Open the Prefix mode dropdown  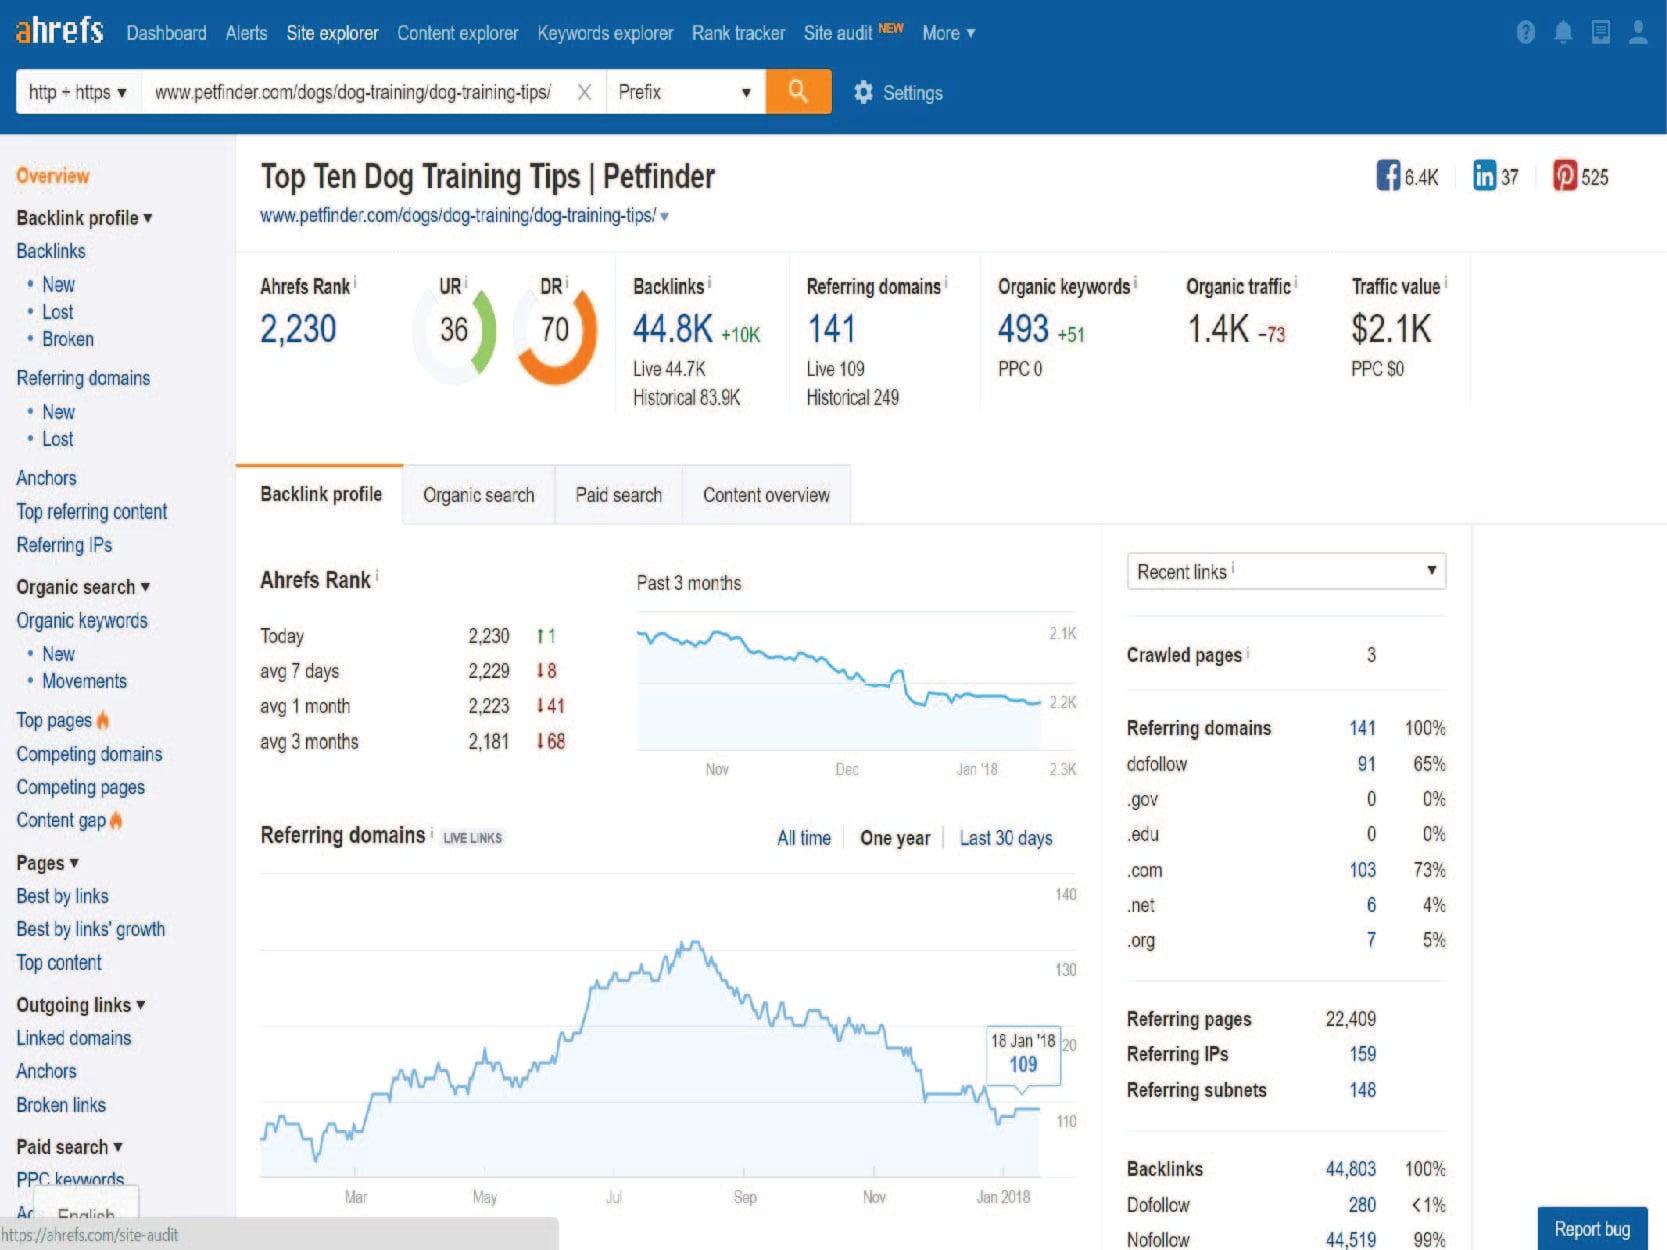pyautogui.click(x=685, y=93)
